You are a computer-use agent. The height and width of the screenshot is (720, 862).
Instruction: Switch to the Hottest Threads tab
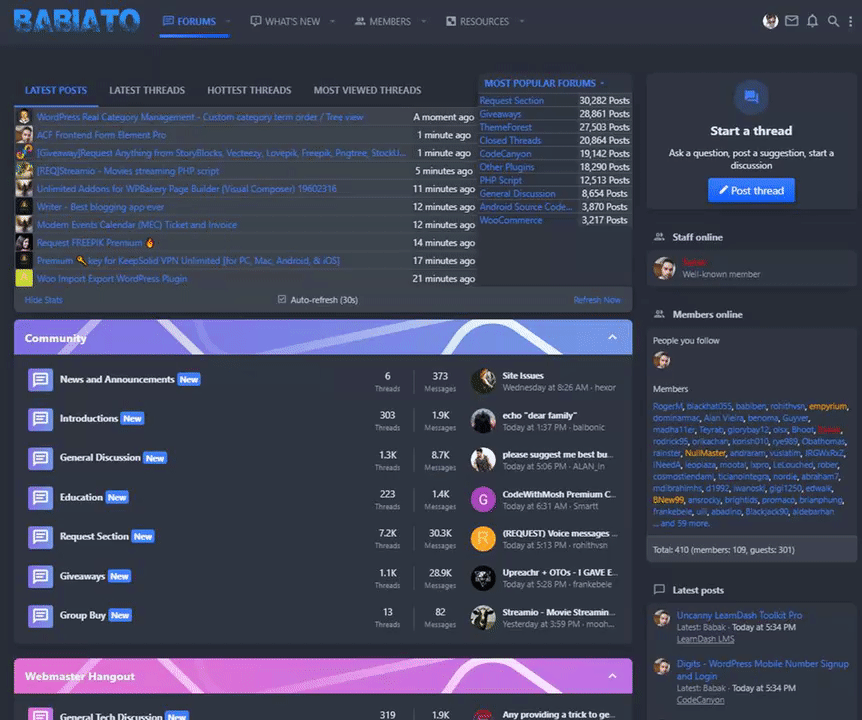pos(249,90)
